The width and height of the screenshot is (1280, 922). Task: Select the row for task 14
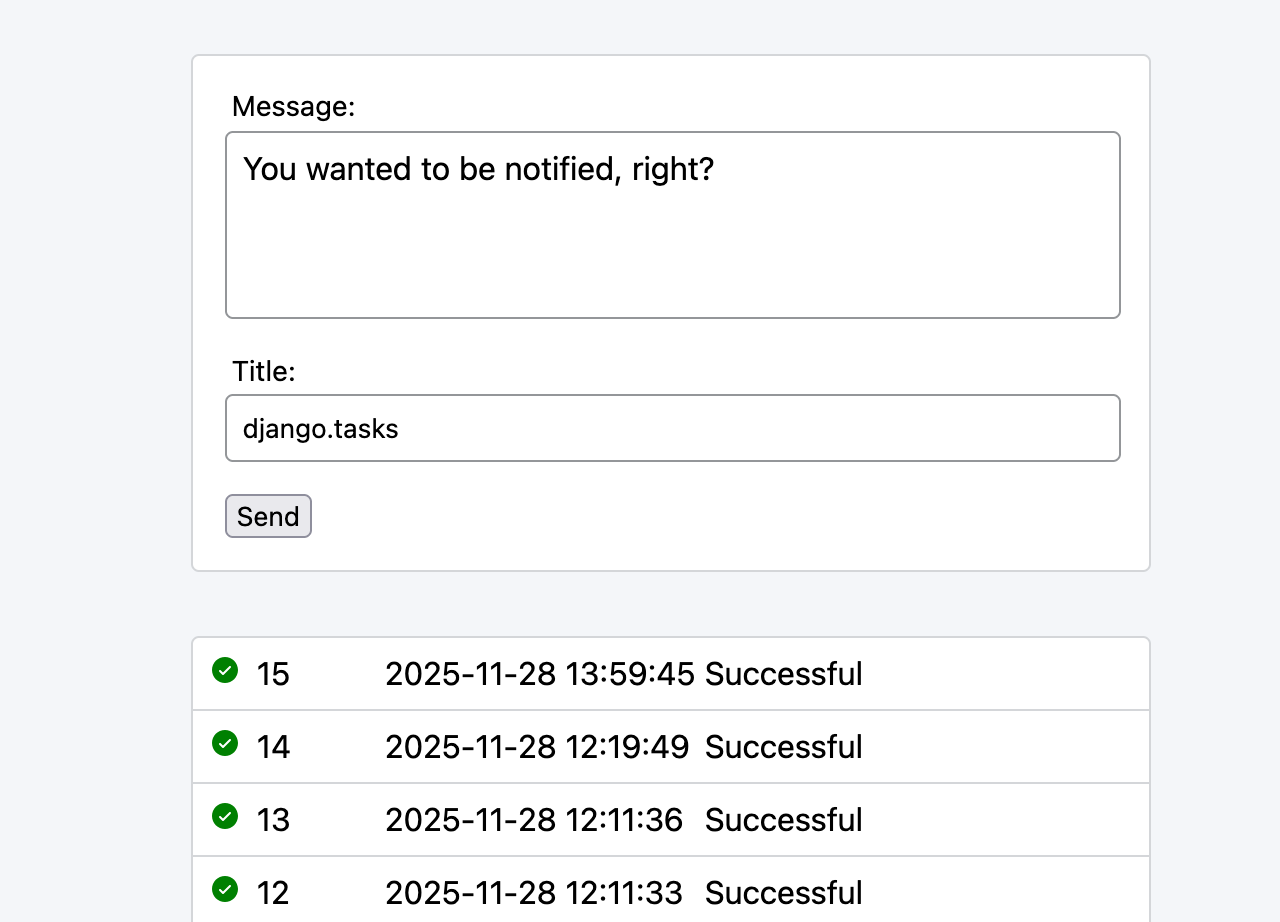670,746
